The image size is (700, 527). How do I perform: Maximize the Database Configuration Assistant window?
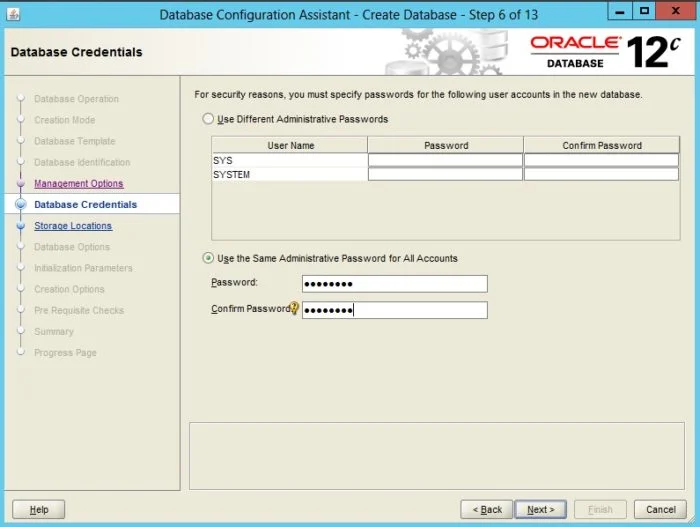pyautogui.click(x=644, y=11)
